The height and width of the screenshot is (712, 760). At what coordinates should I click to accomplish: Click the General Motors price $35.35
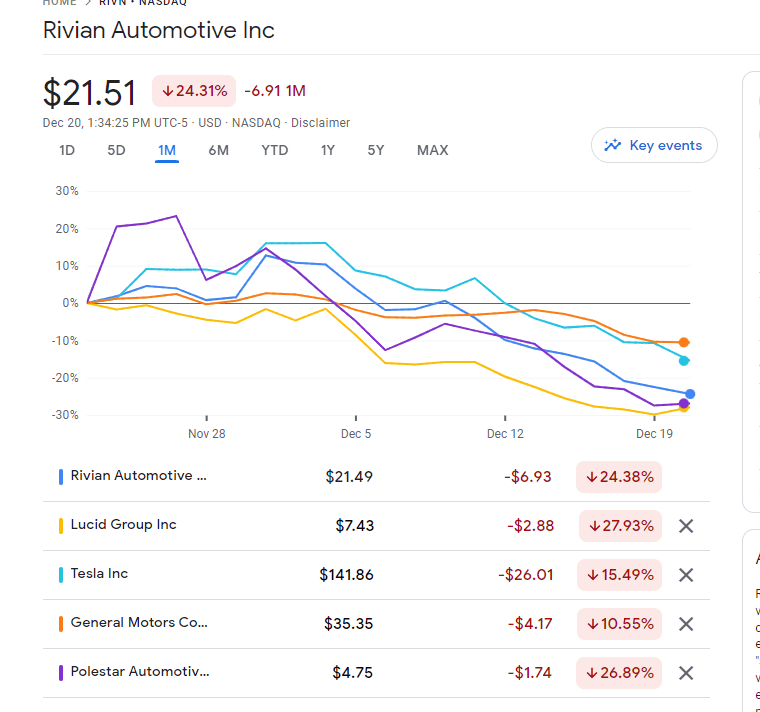[x=348, y=624]
